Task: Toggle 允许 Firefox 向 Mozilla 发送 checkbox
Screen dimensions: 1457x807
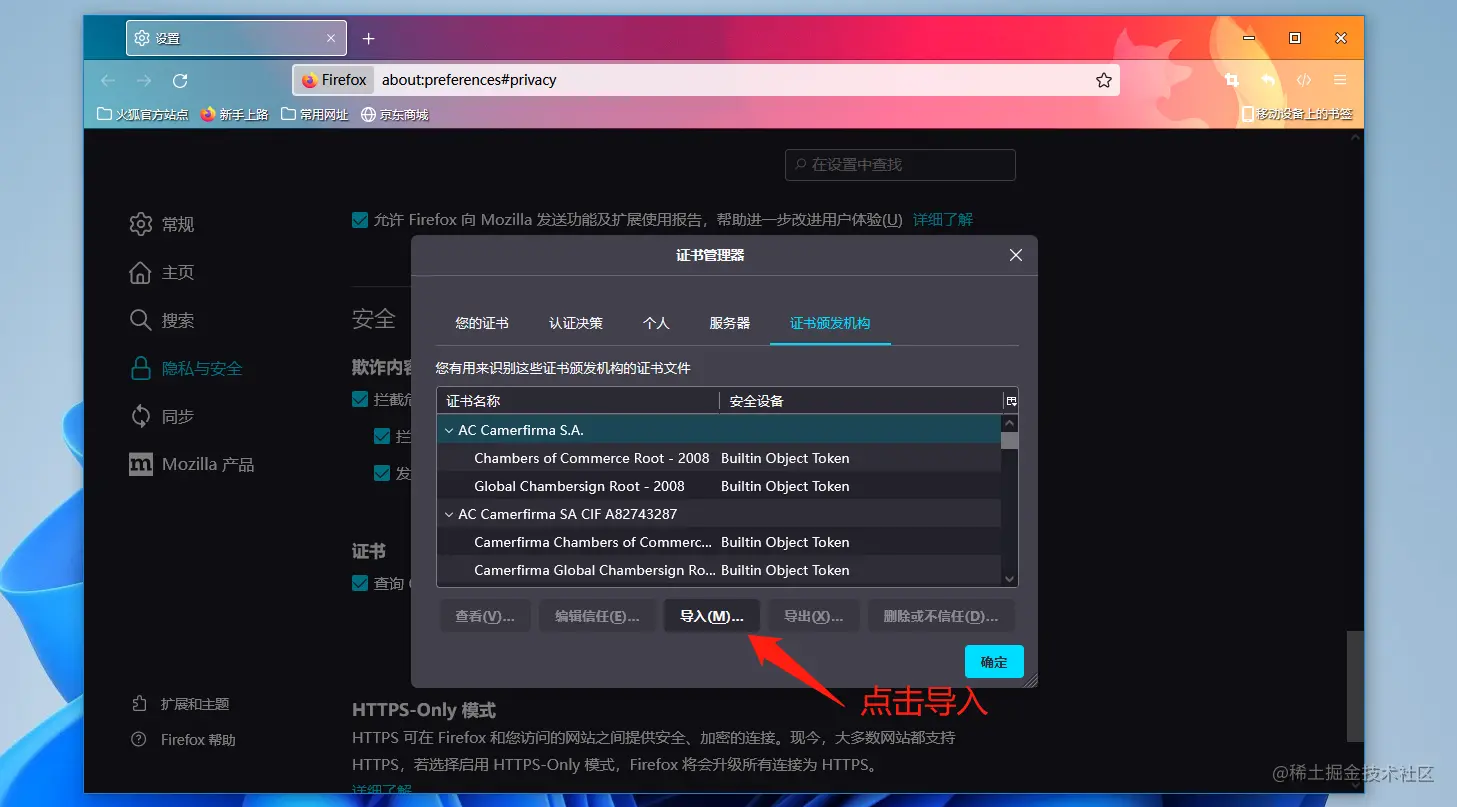Action: (360, 220)
